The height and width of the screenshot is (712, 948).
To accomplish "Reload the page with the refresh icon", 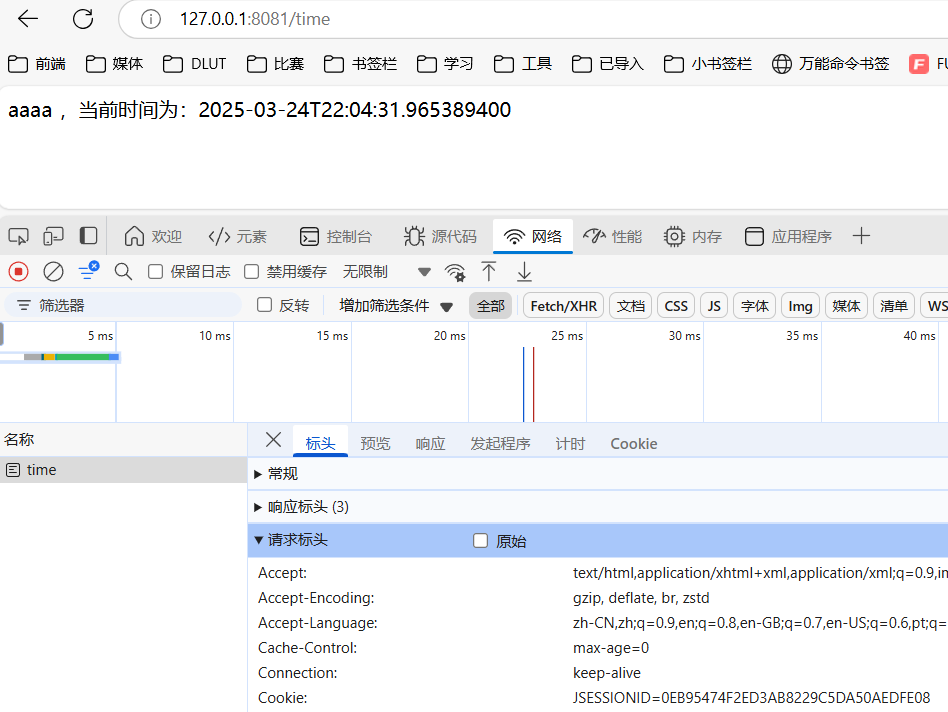I will point(83,19).
